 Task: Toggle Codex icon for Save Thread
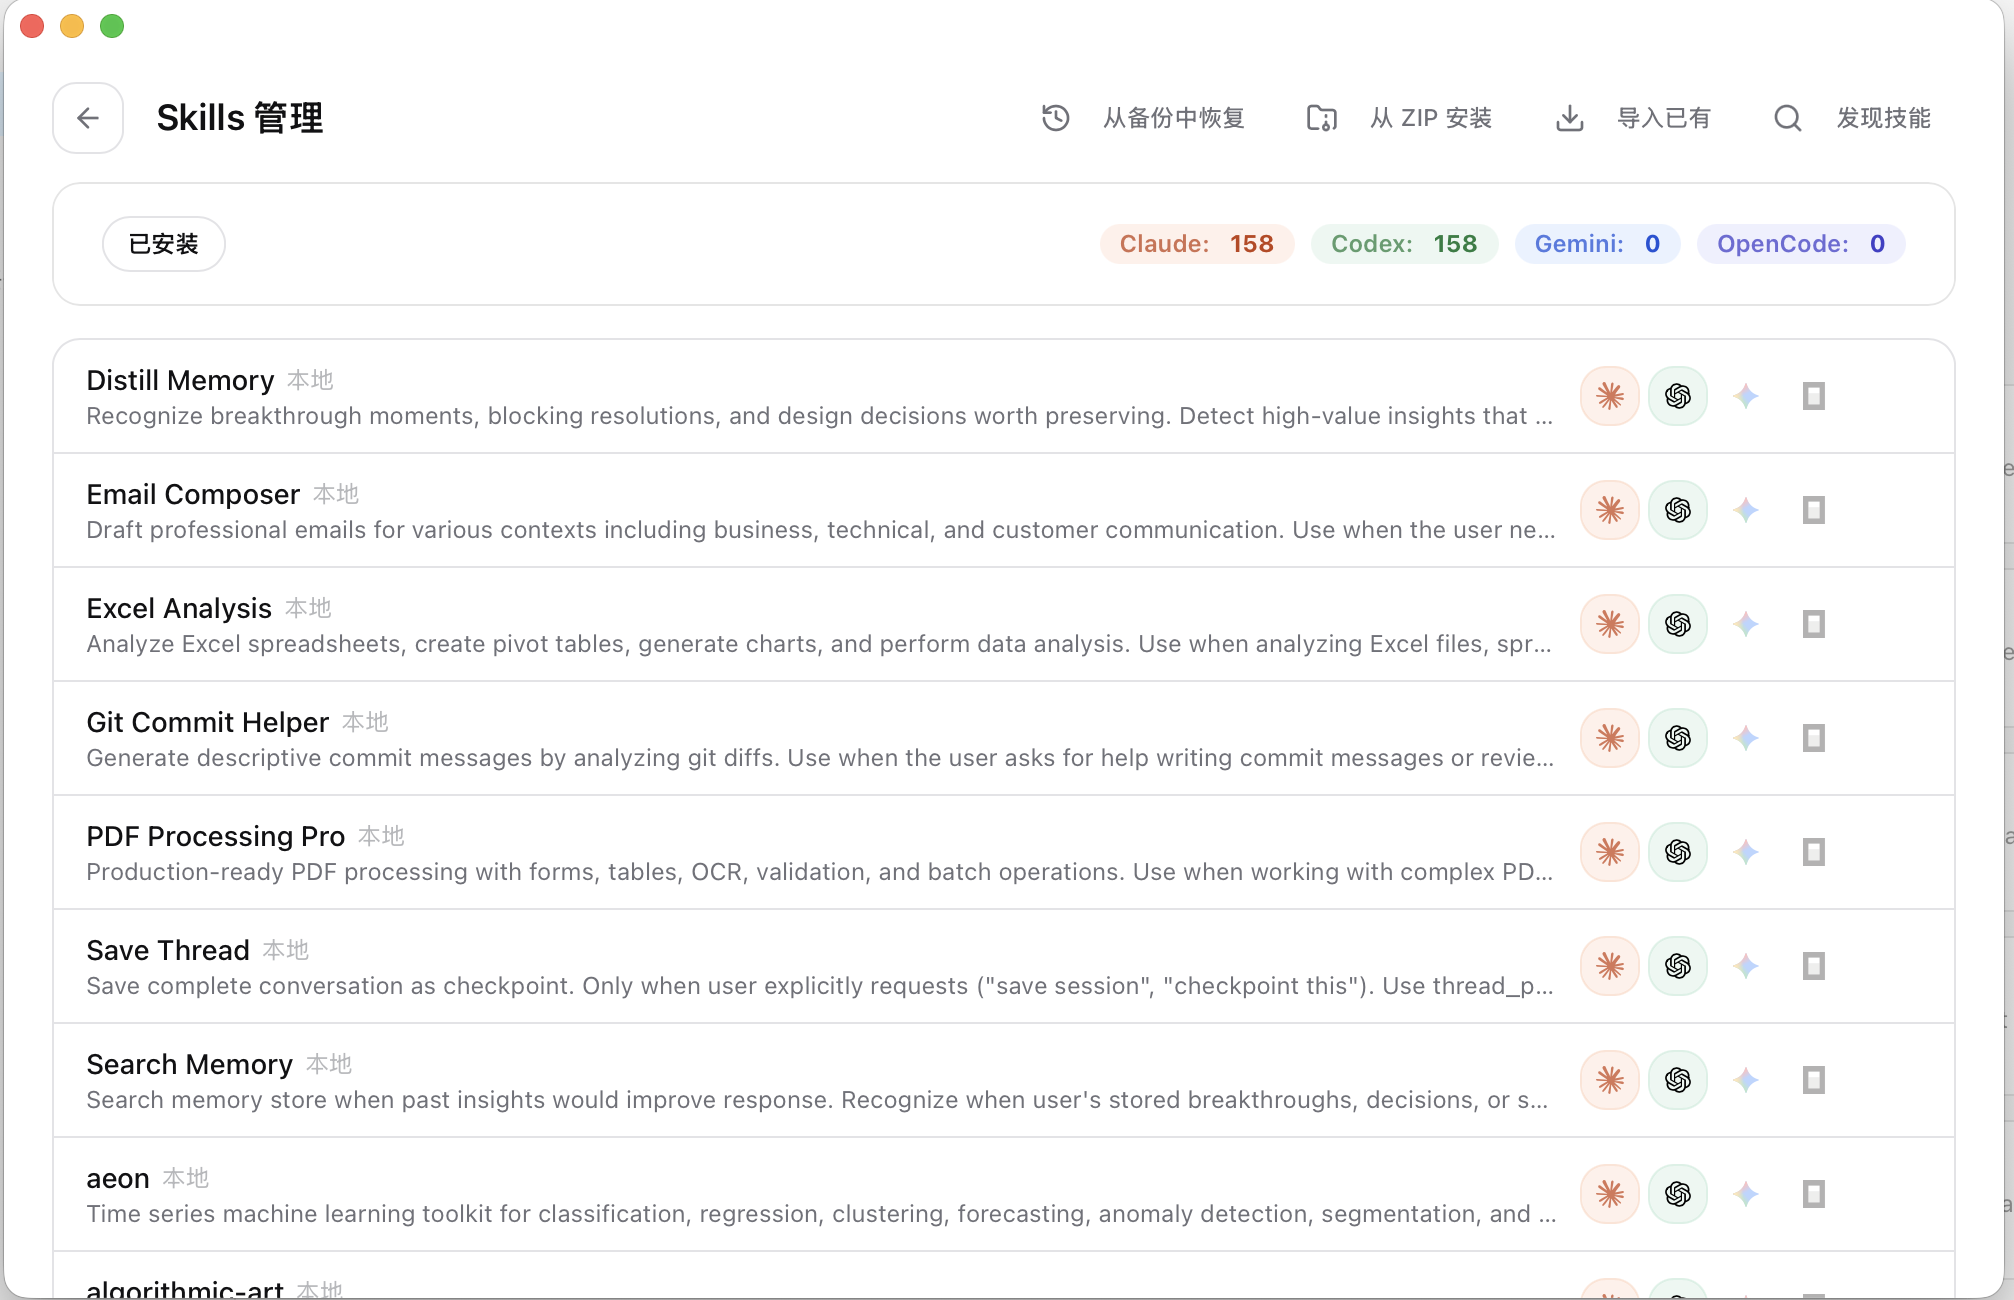(x=1678, y=966)
